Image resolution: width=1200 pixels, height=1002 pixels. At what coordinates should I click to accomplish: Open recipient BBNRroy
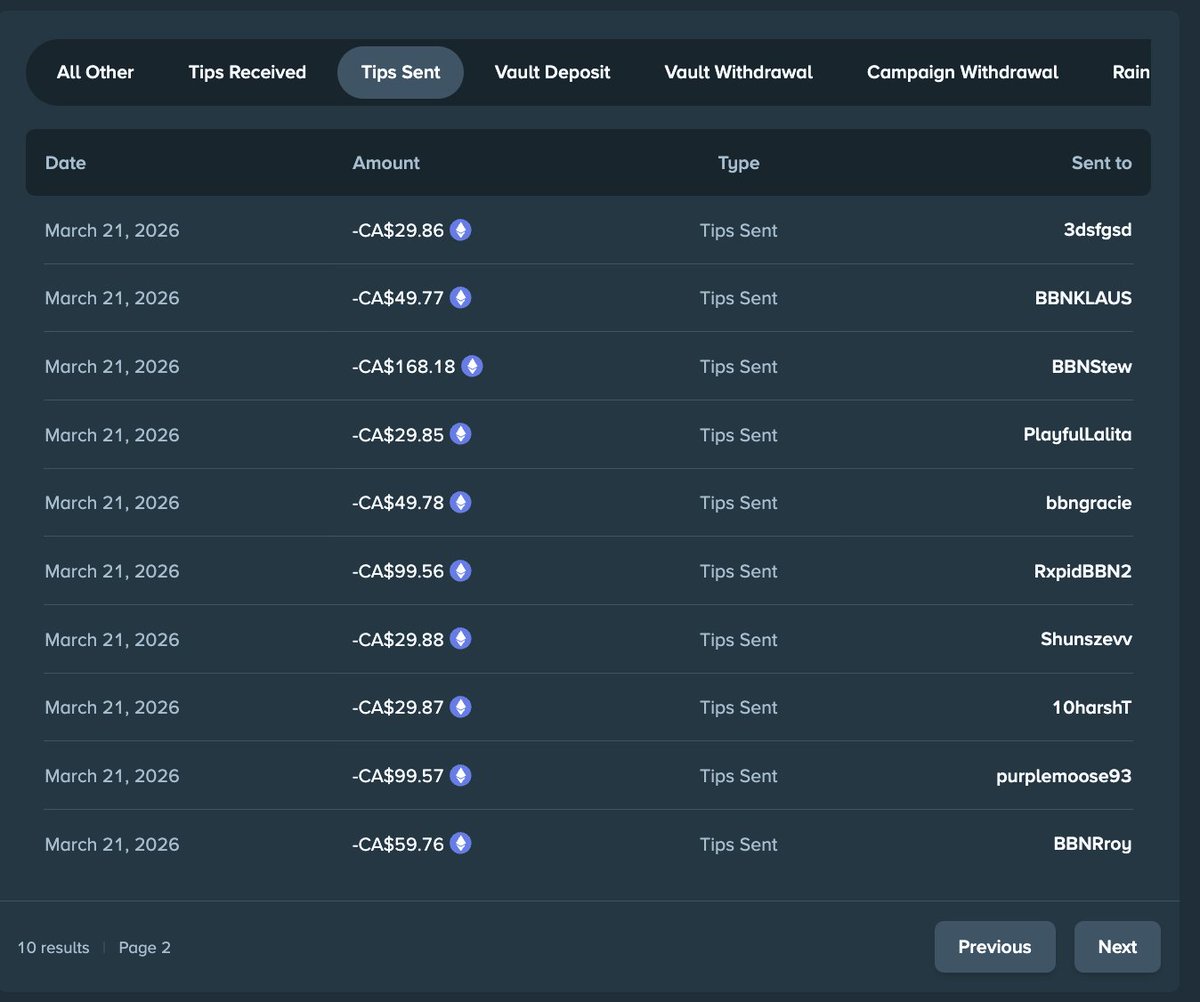pyautogui.click(x=1092, y=844)
